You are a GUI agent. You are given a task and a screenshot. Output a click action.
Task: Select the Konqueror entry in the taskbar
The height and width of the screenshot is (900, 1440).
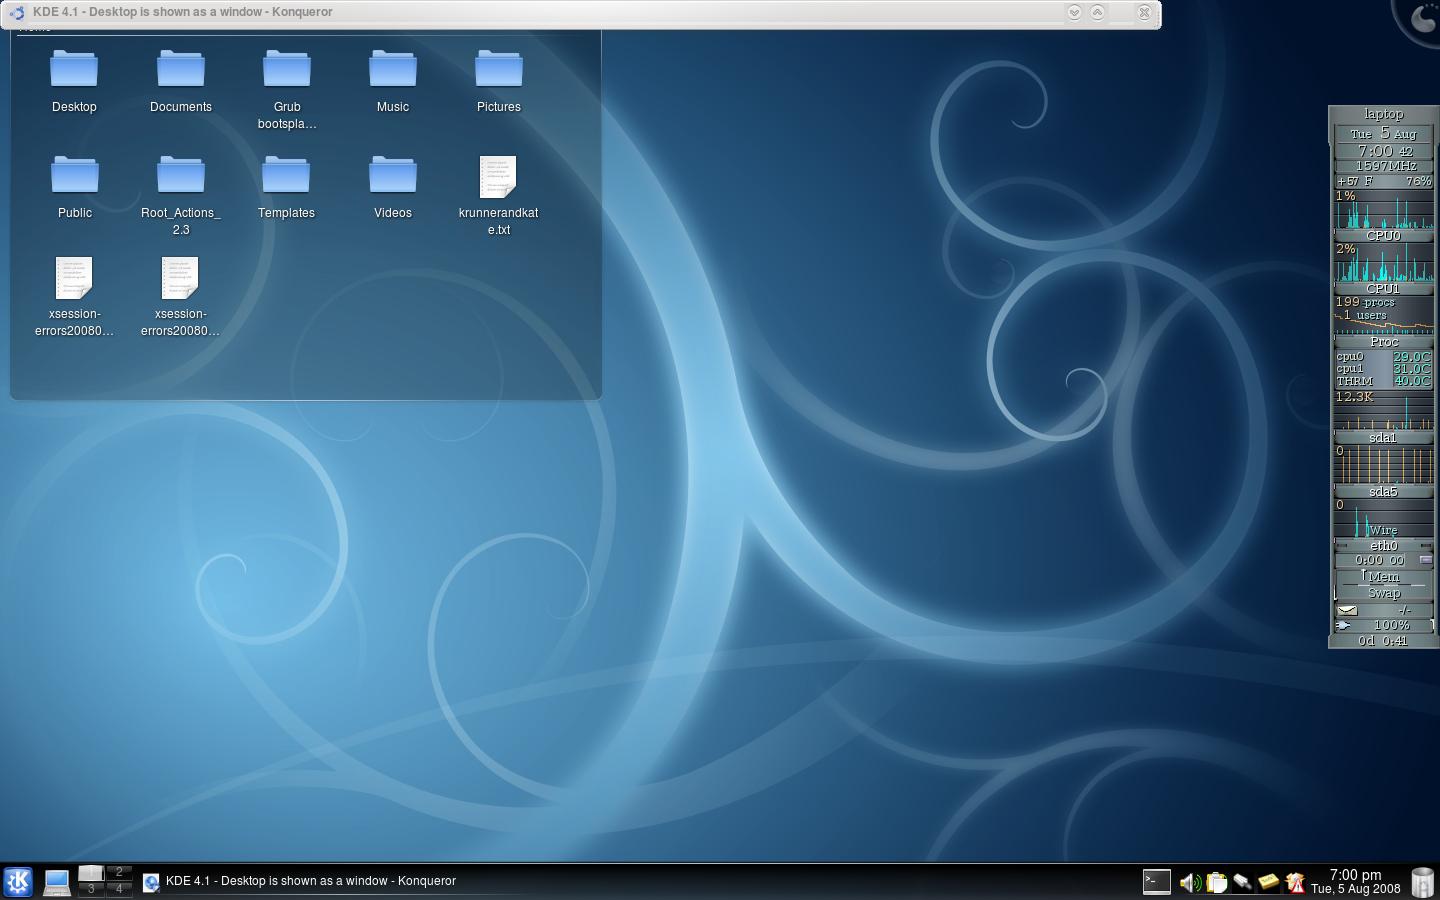pyautogui.click(x=300, y=881)
